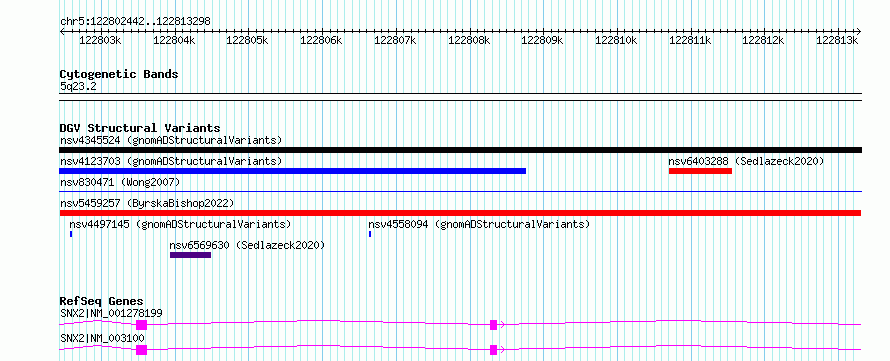Click the 122811k ruler position

(690, 40)
